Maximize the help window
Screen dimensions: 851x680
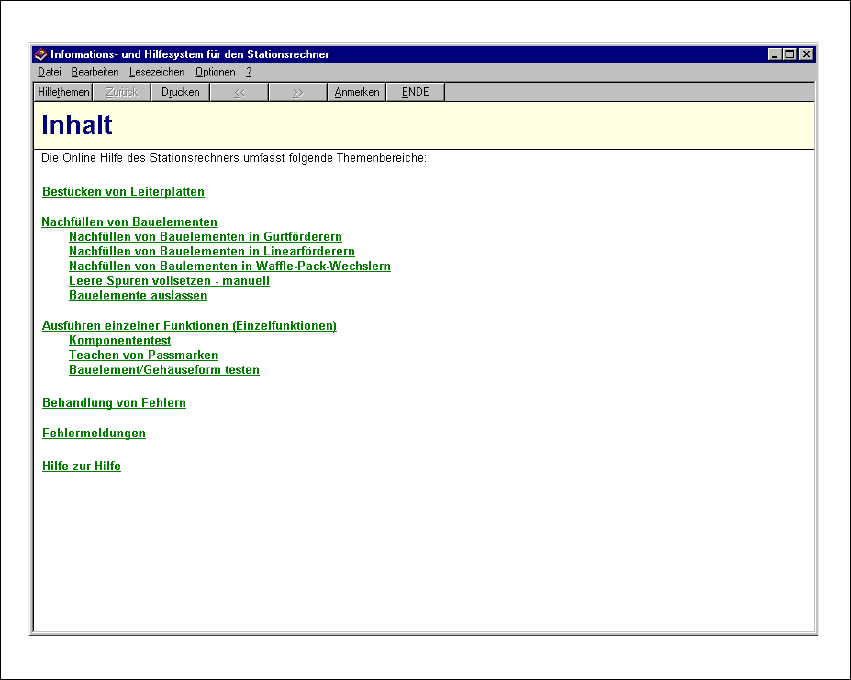tap(790, 54)
